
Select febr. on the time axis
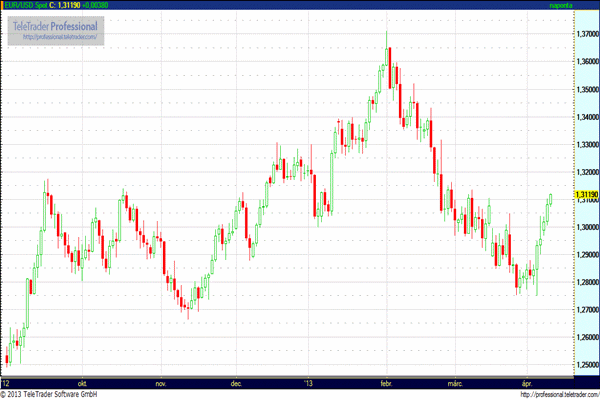pos(387,383)
